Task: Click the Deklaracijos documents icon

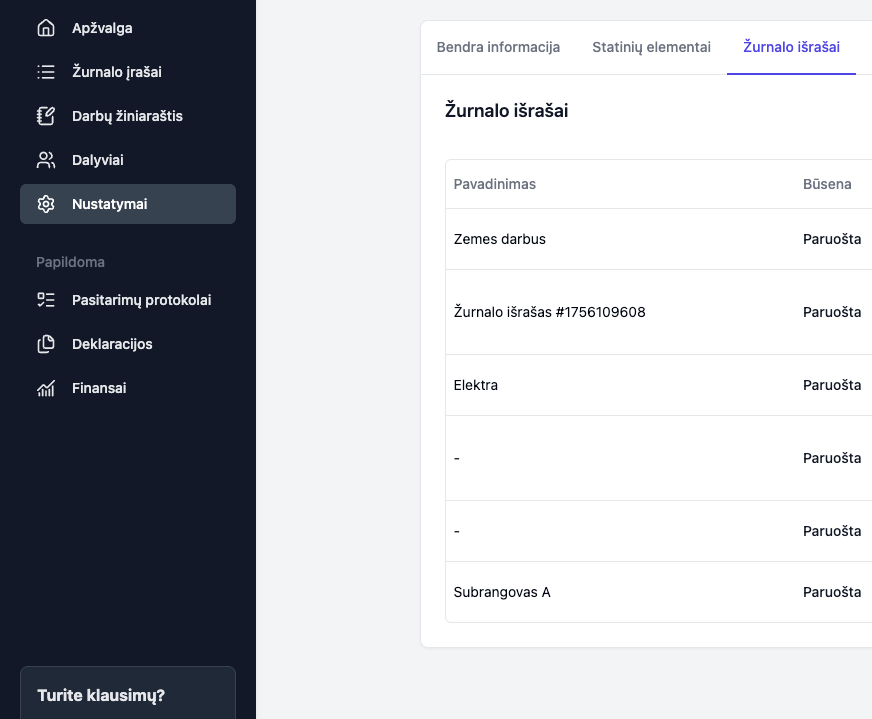Action: [x=45, y=344]
